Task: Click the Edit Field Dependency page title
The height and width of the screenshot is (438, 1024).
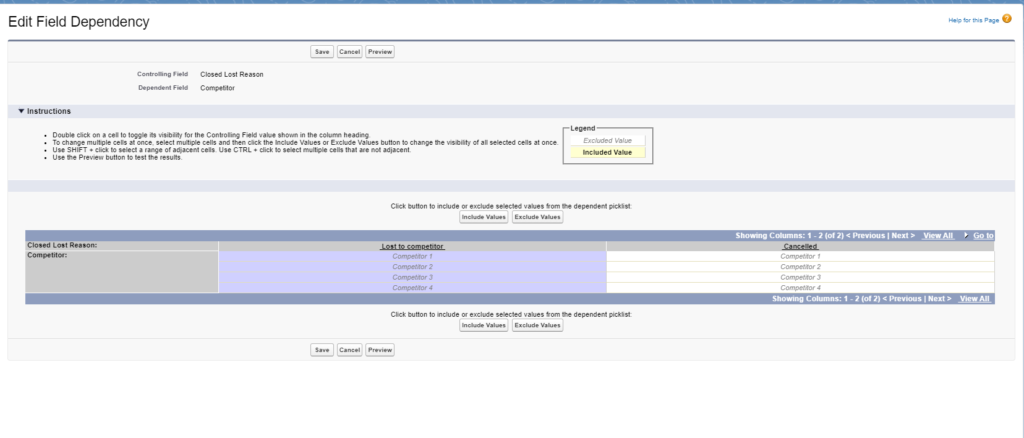Action: (78, 22)
